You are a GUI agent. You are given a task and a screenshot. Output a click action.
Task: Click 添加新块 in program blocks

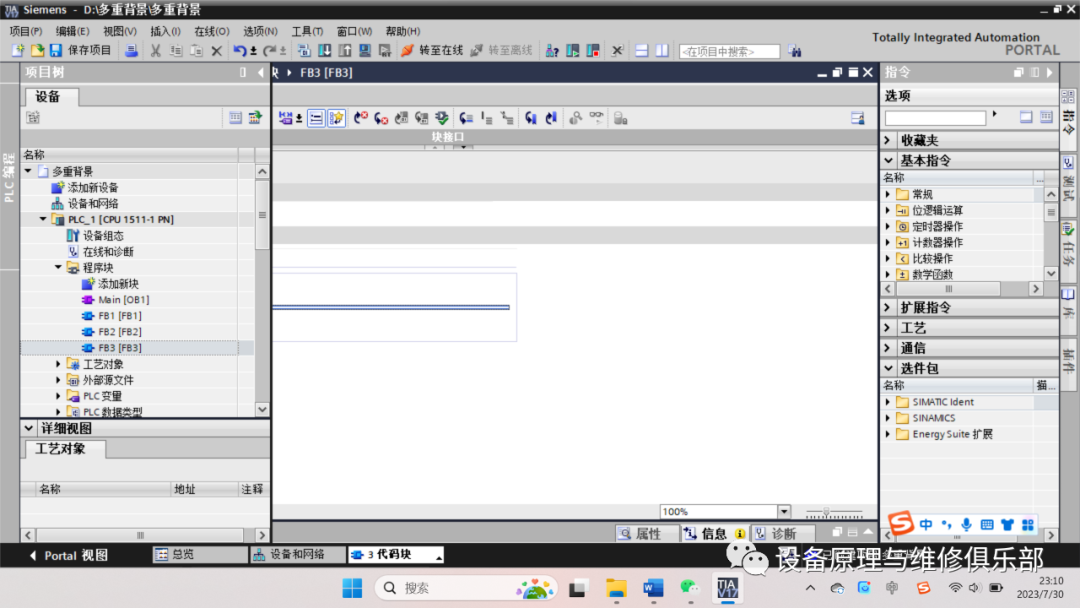118,284
